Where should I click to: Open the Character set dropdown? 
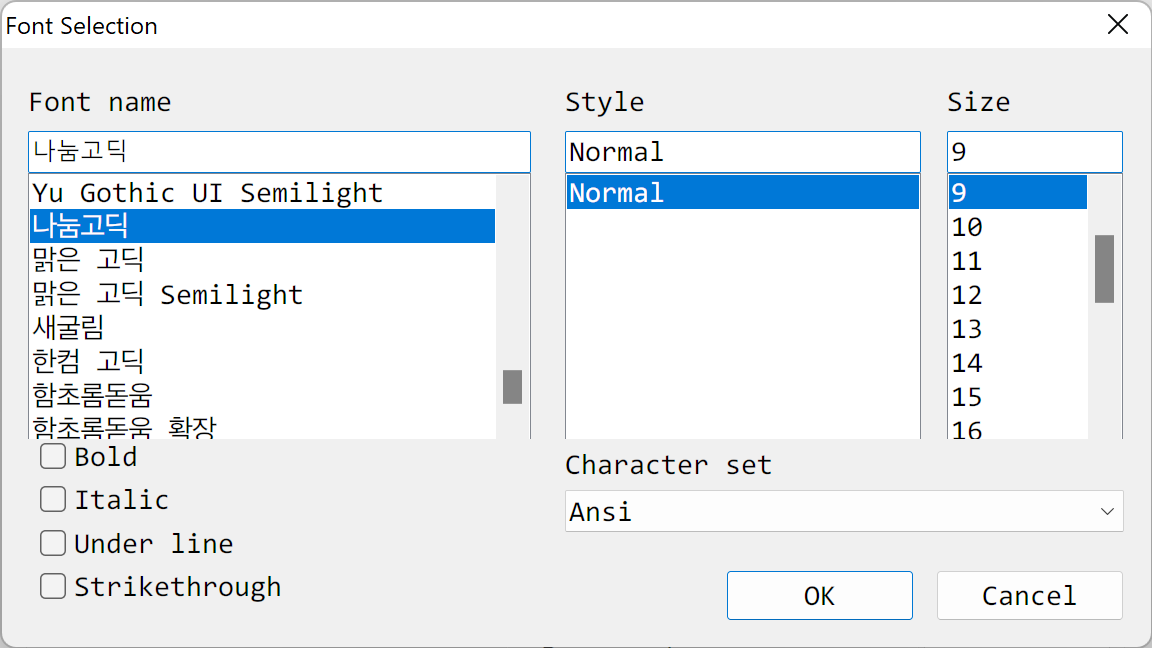point(844,511)
